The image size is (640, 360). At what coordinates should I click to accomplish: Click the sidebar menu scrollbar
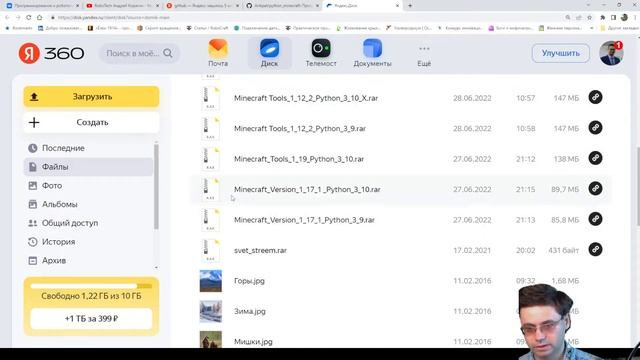coord(156,187)
